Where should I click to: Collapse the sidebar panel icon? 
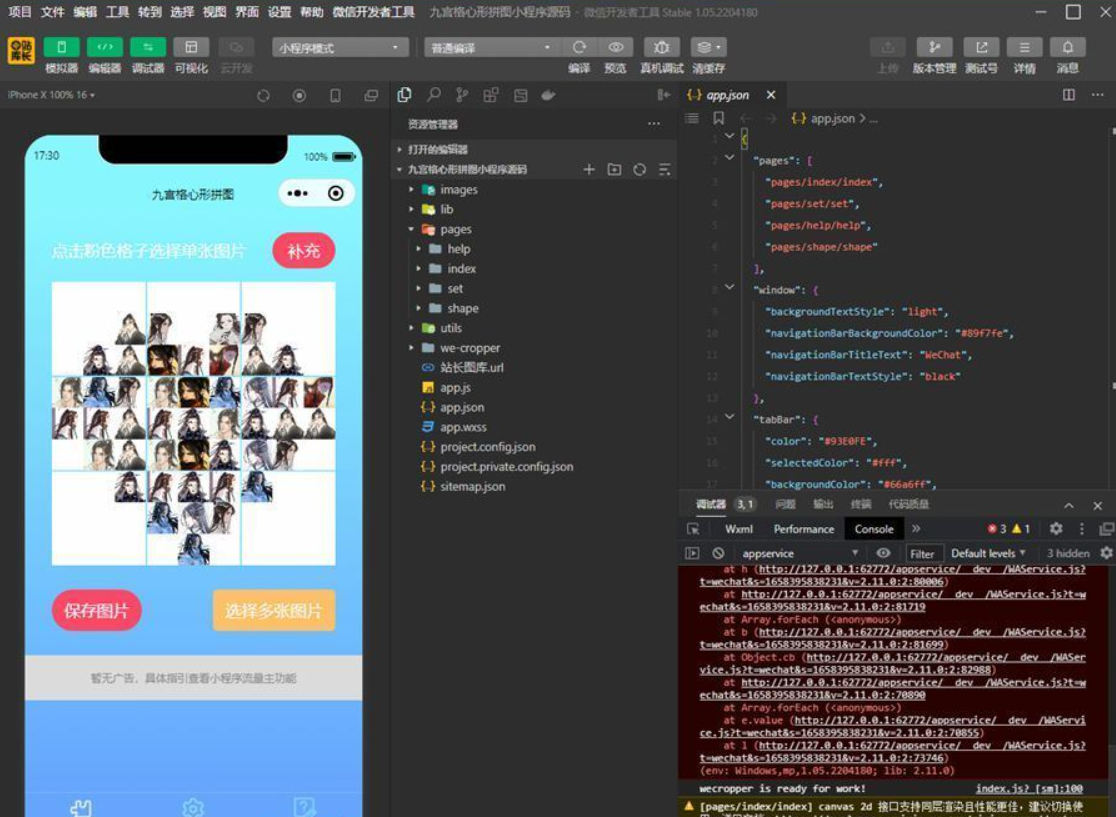click(663, 95)
